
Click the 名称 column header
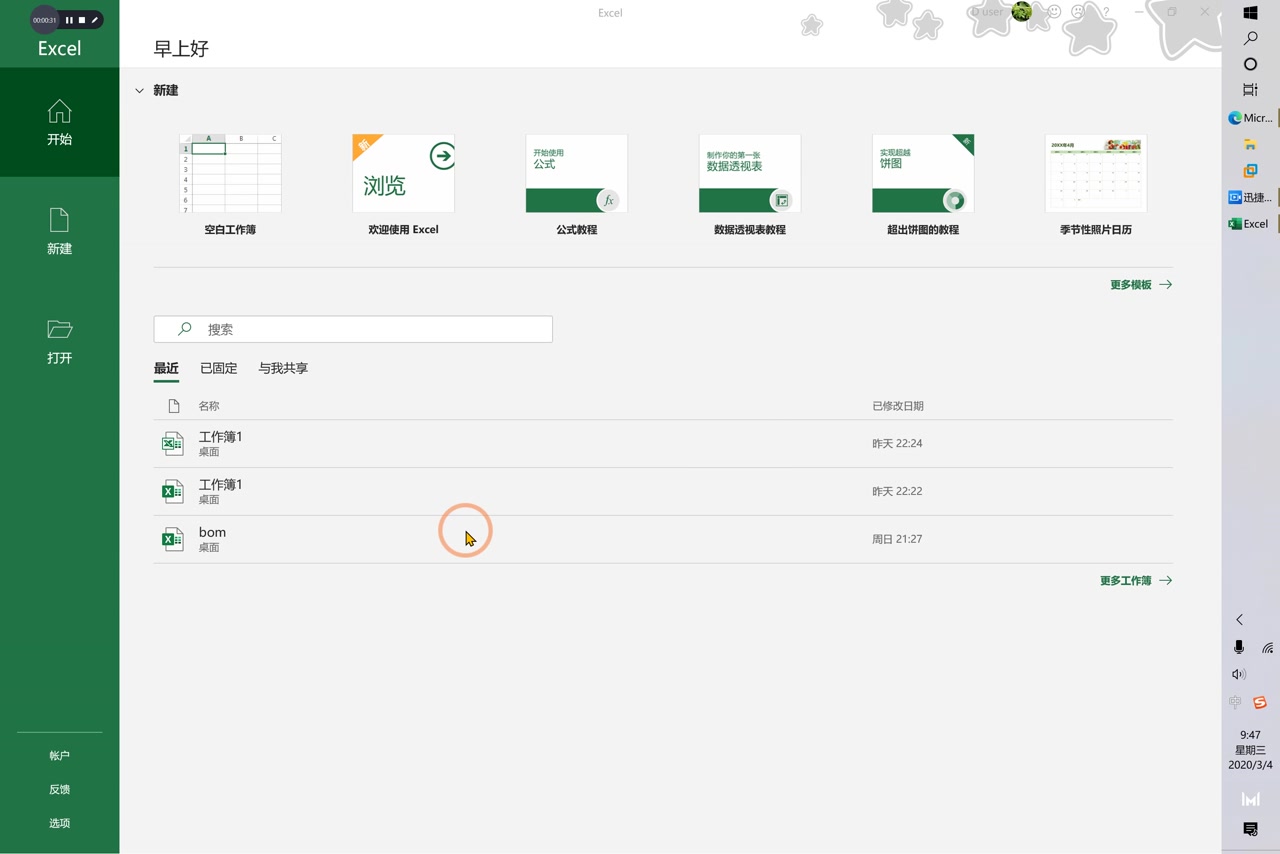click(208, 406)
